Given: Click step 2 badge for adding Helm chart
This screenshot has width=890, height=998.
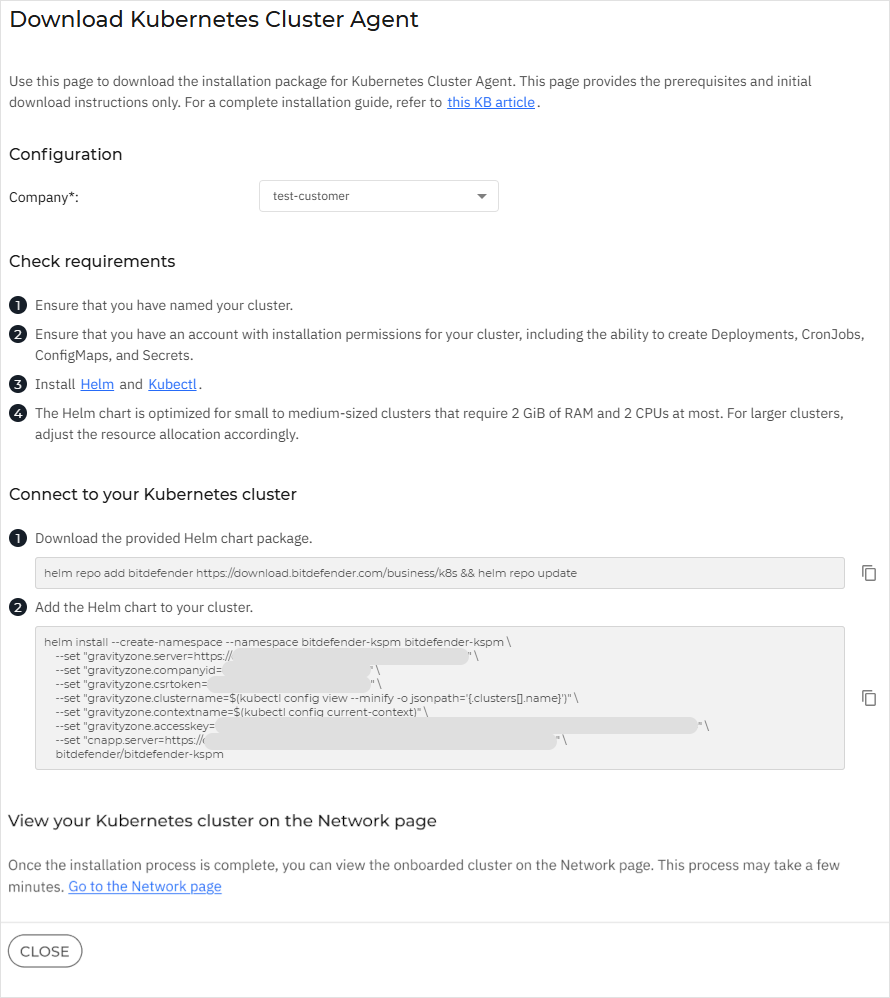Looking at the screenshot, I should click(17, 607).
